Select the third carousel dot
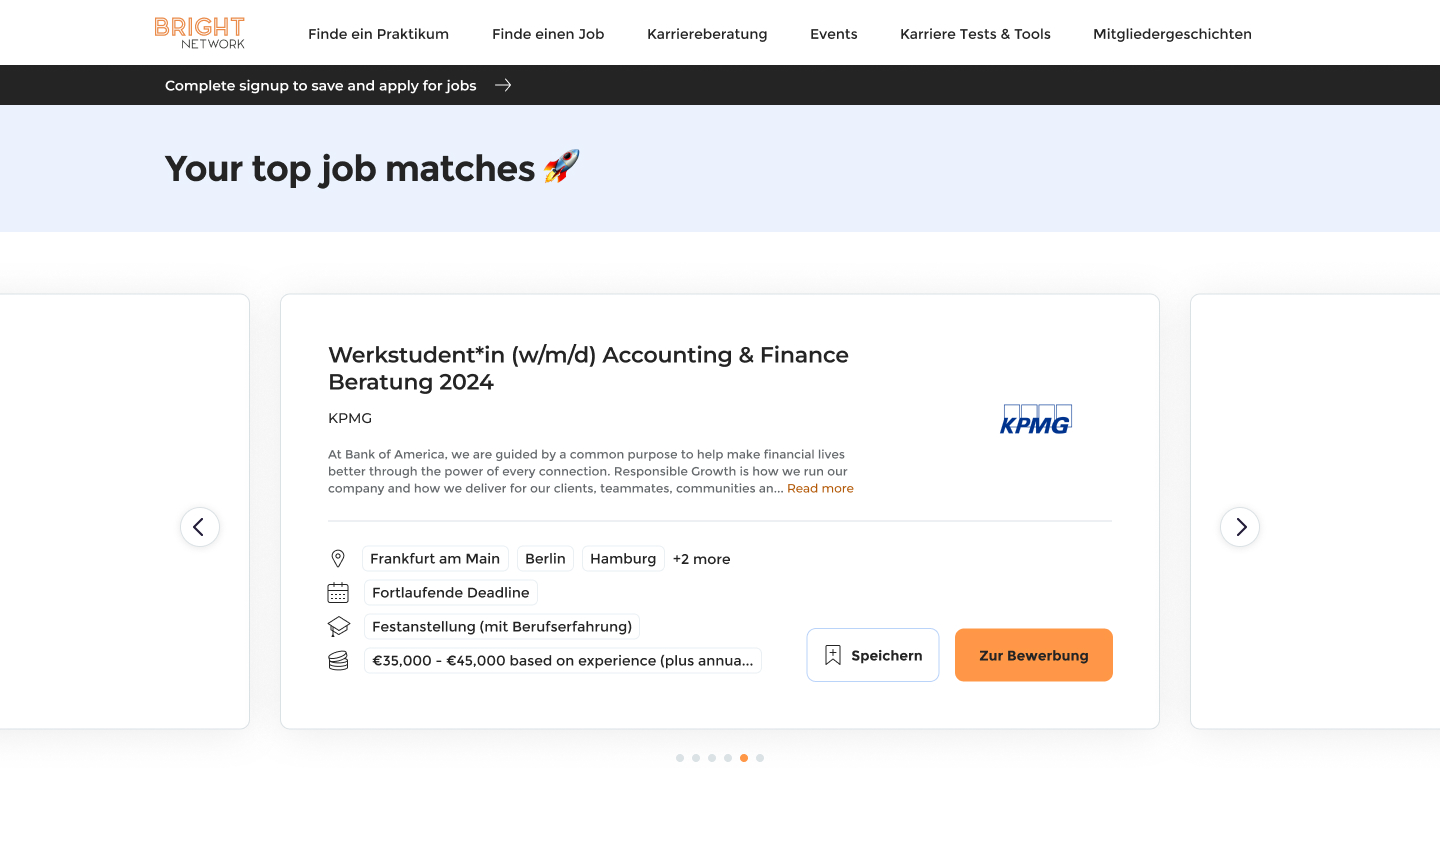The height and width of the screenshot is (850, 1440). 712,758
